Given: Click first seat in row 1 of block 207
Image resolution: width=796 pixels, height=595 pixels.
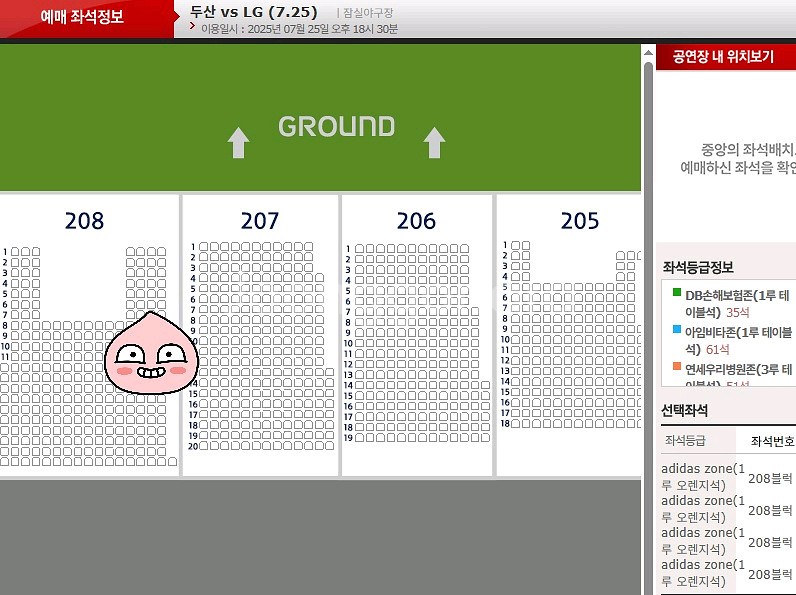Looking at the screenshot, I should click(204, 247).
